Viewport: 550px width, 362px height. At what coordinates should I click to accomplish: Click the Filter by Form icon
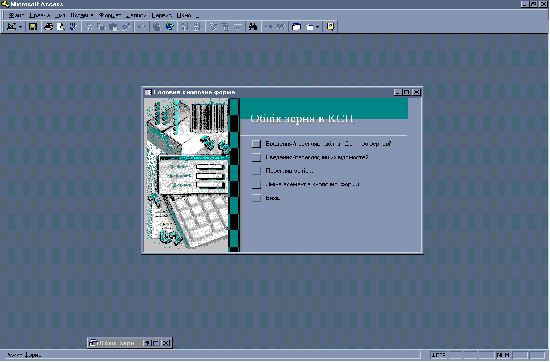pos(226,27)
